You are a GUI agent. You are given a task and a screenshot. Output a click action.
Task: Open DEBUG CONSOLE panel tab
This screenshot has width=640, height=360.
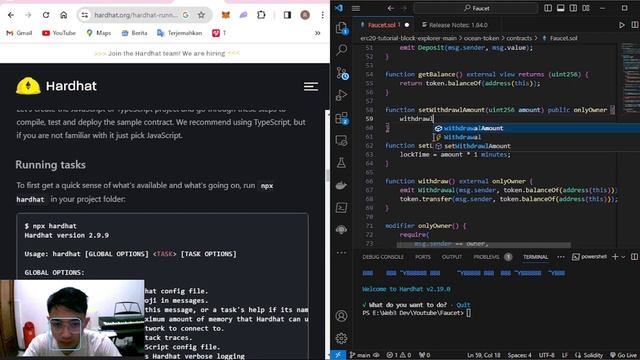383,257
